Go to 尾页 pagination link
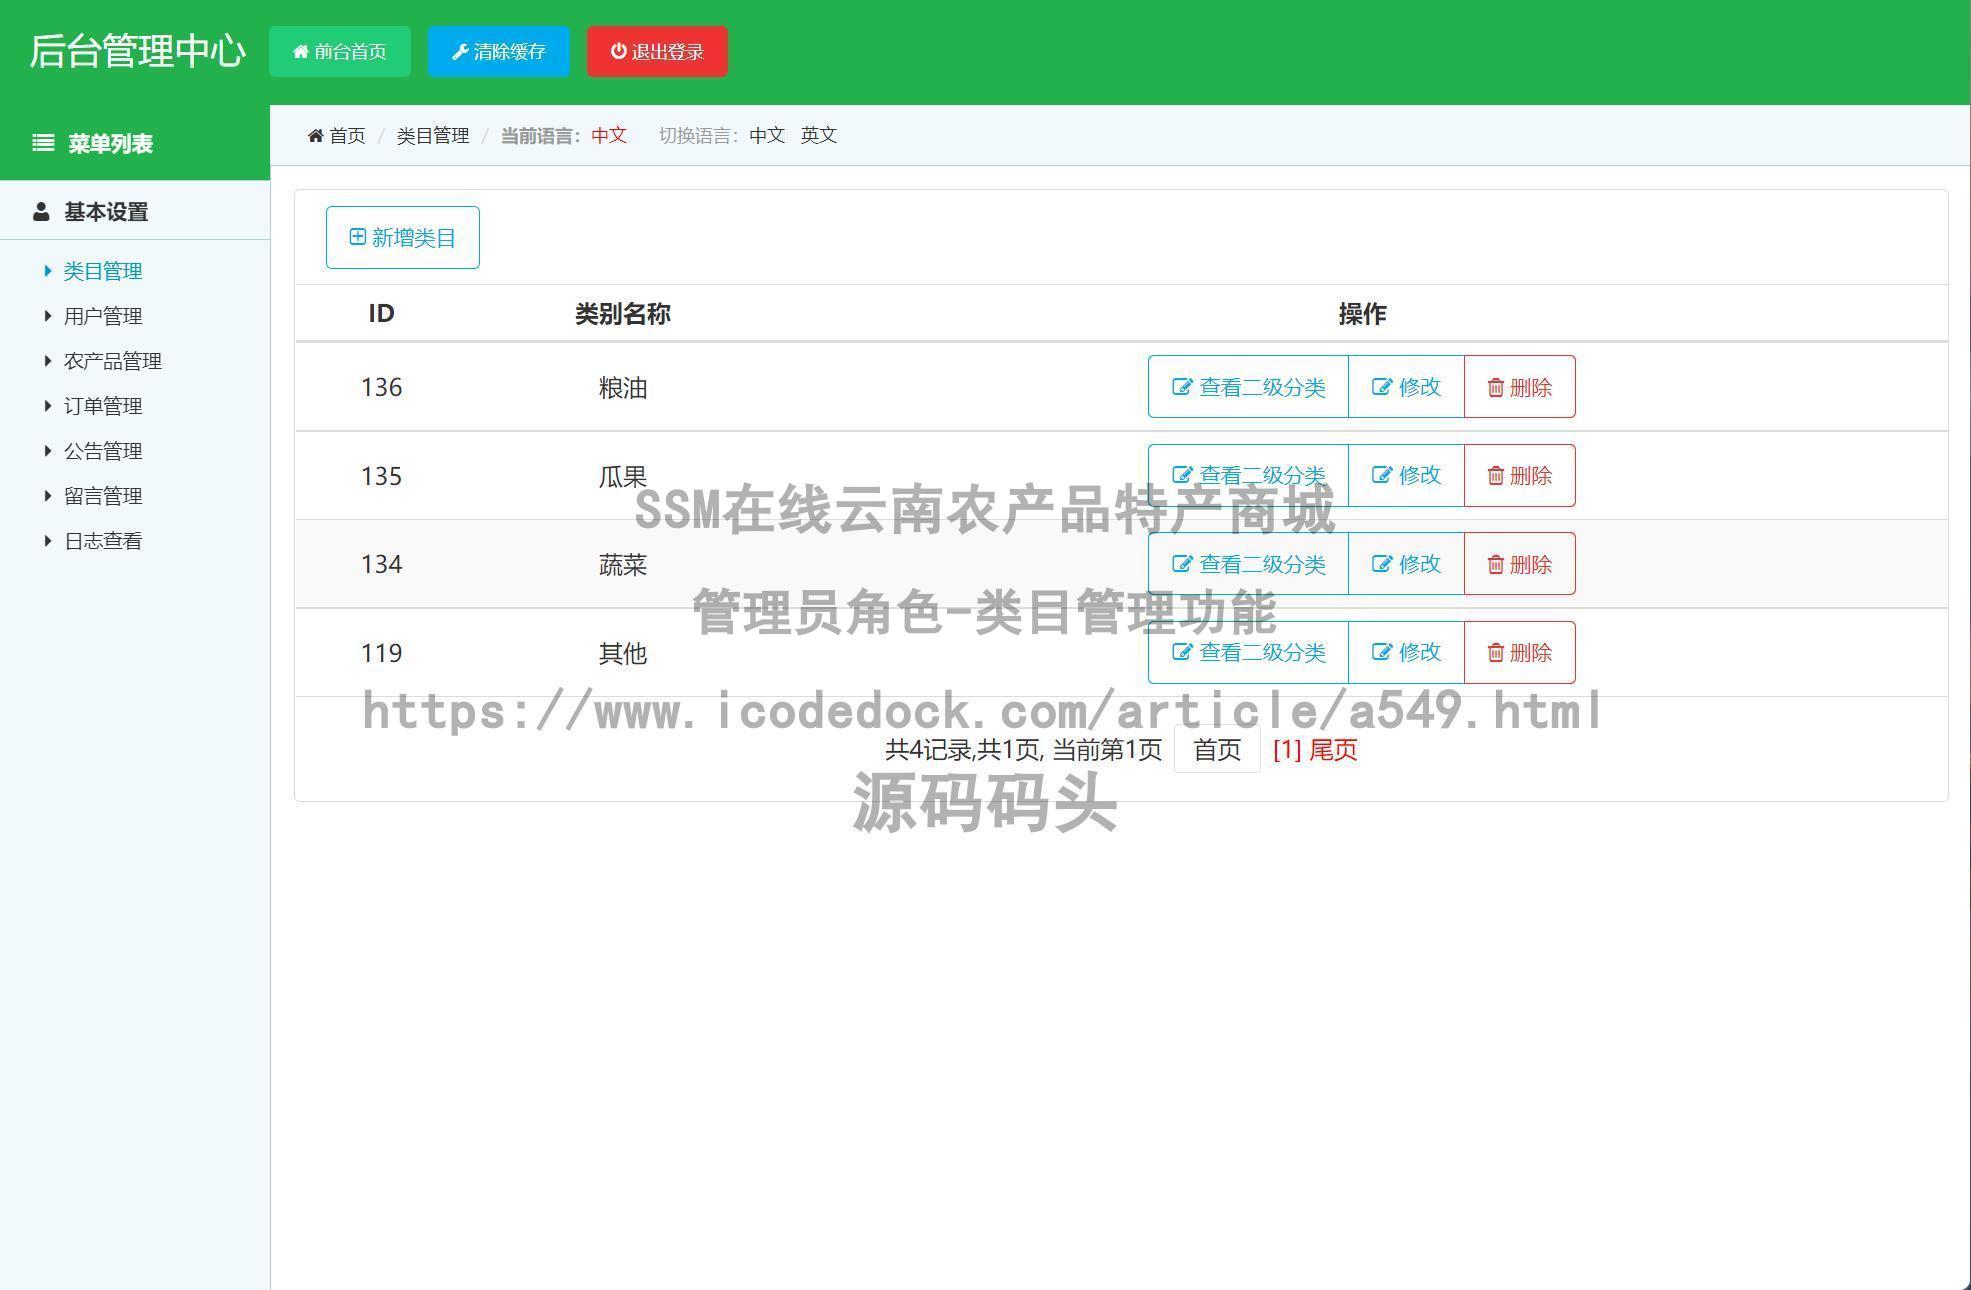The width and height of the screenshot is (1971, 1290). (x=1333, y=750)
